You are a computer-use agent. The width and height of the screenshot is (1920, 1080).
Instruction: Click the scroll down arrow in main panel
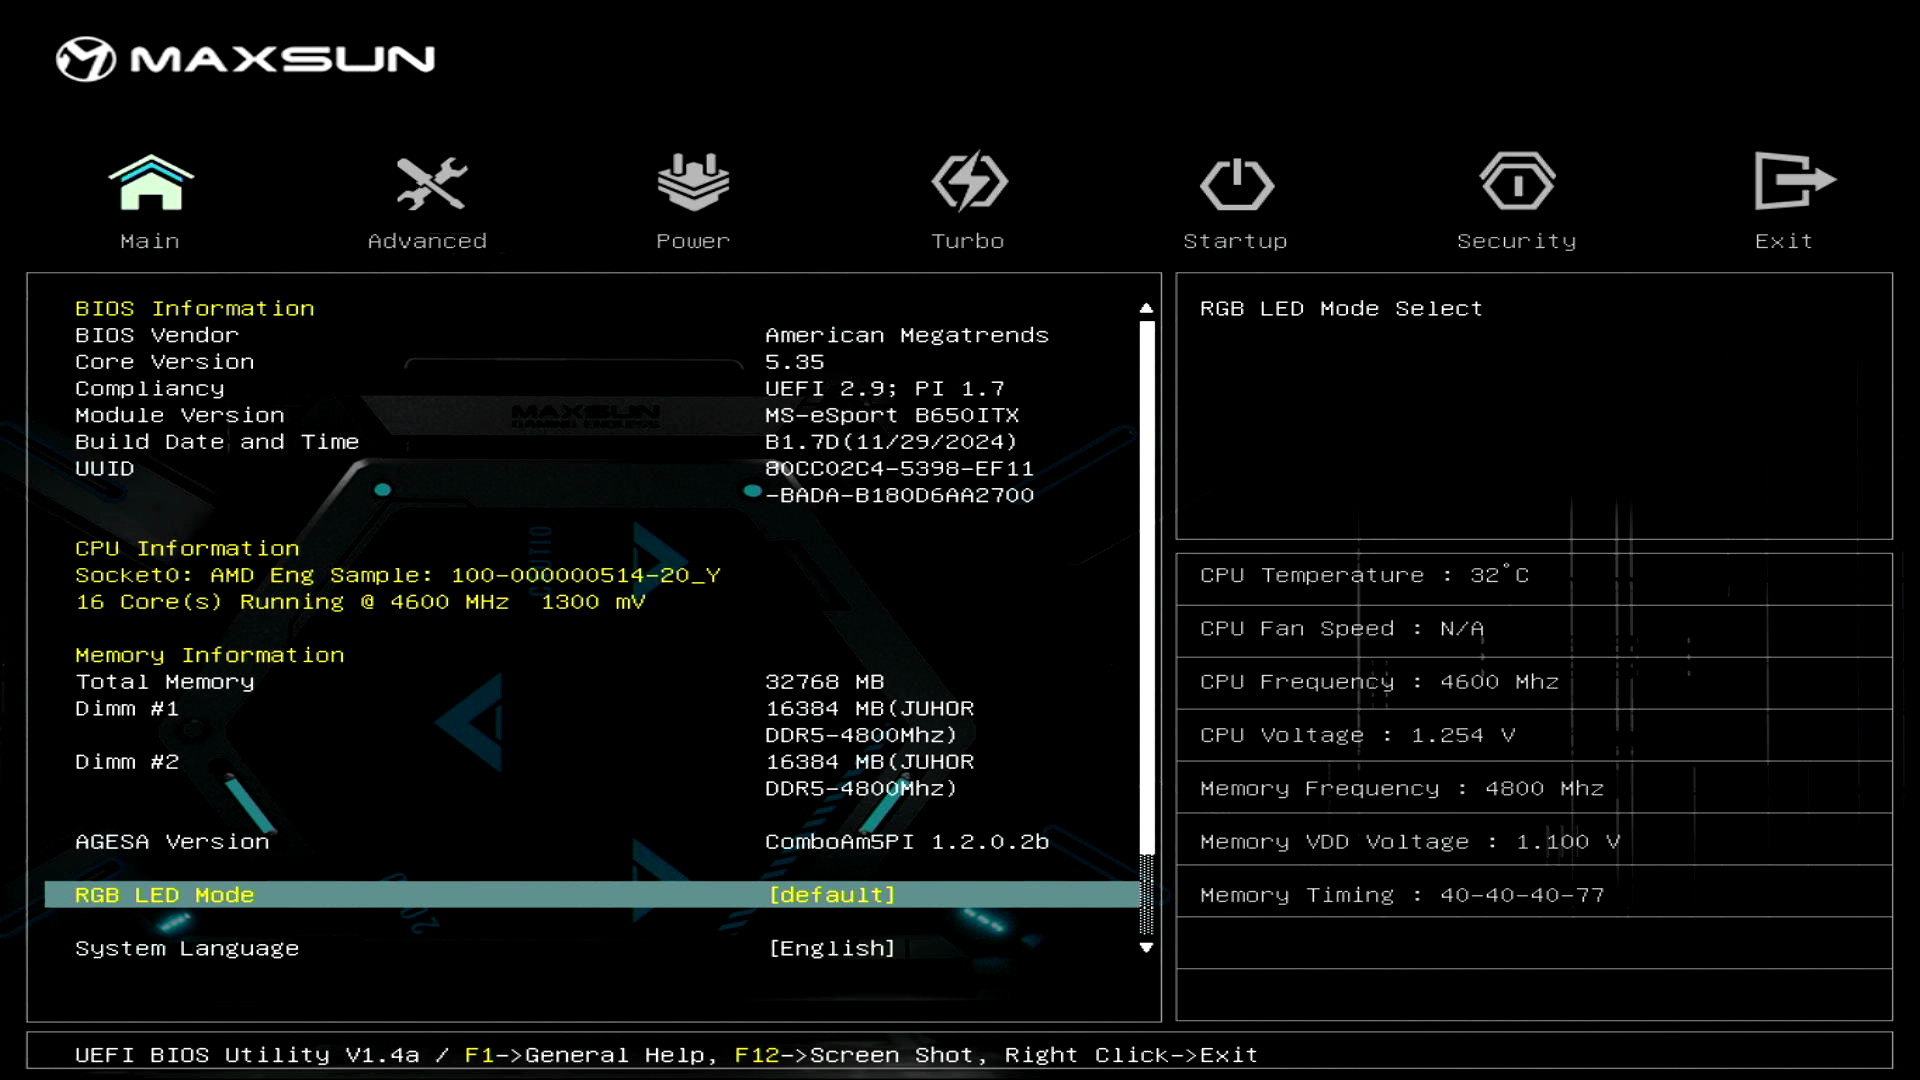point(1146,947)
